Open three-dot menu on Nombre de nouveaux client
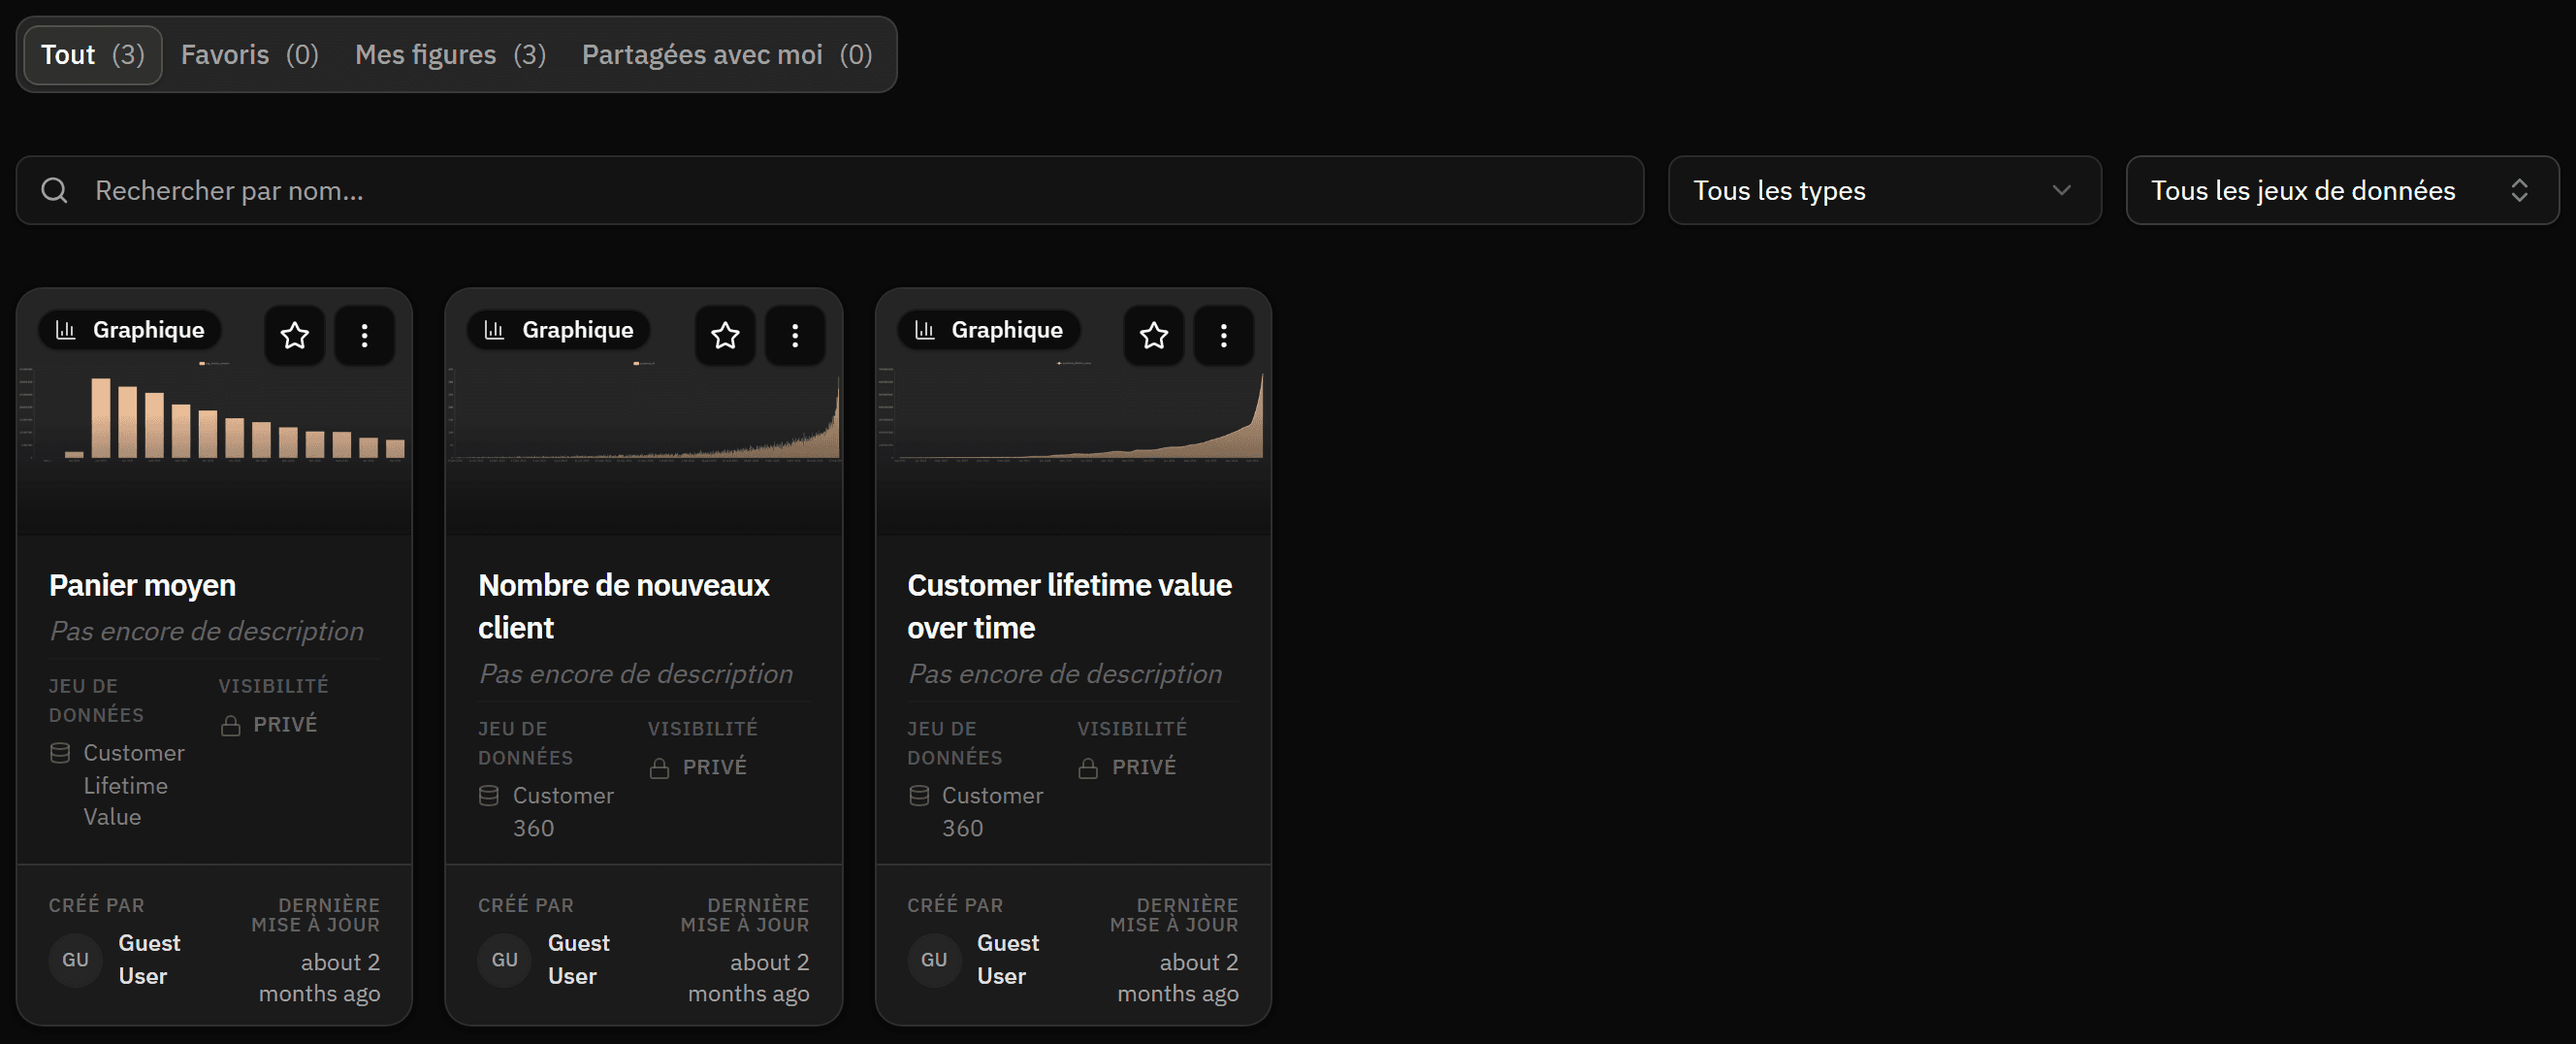 point(795,335)
